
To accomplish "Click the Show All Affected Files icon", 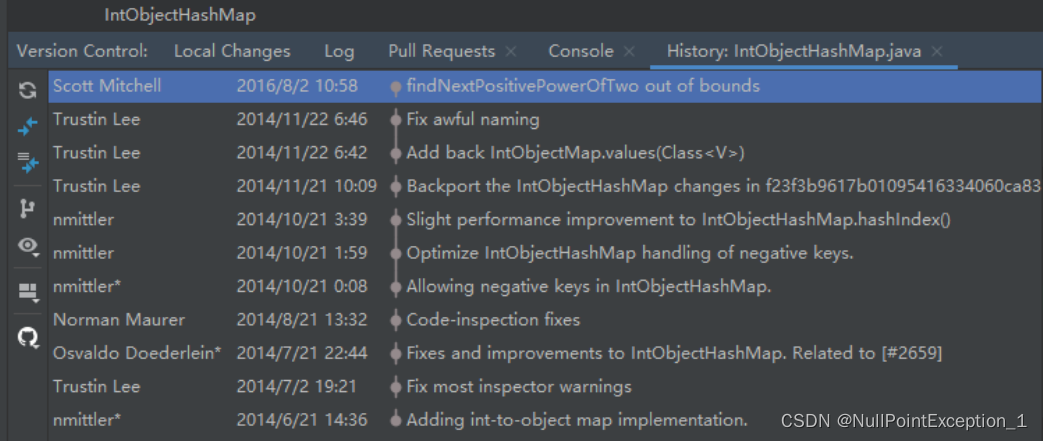I will (27, 162).
